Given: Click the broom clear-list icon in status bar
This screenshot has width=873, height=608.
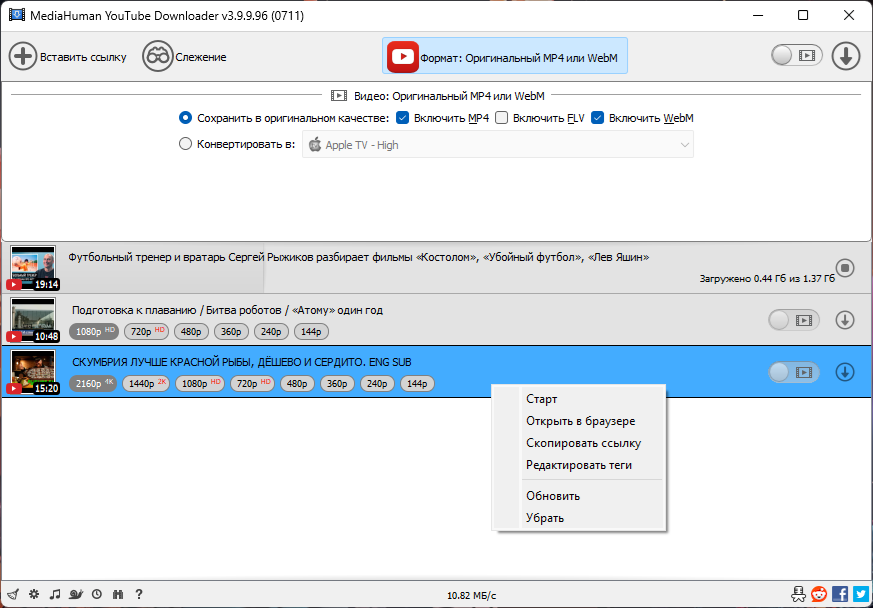Looking at the screenshot, I should pos(14,594).
